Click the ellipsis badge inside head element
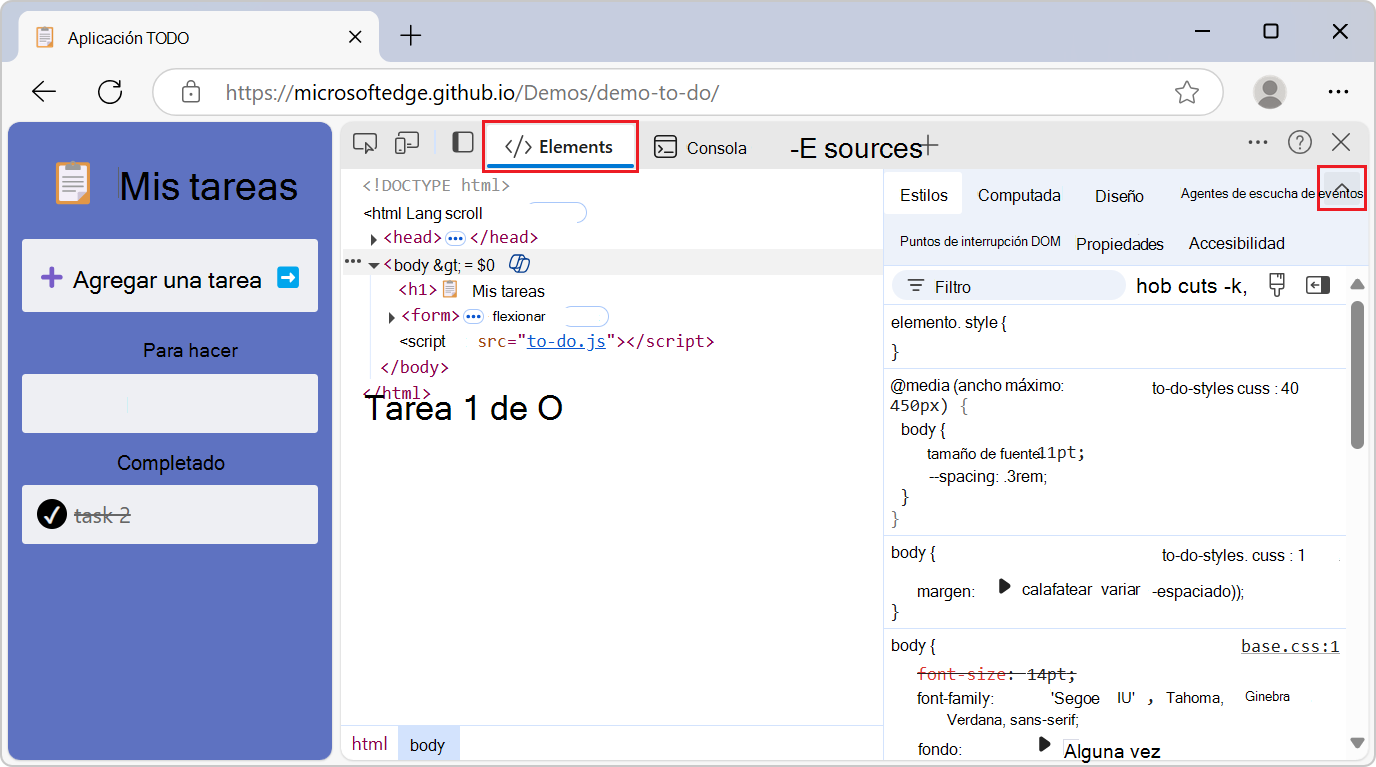The width and height of the screenshot is (1376, 767). pos(455,238)
